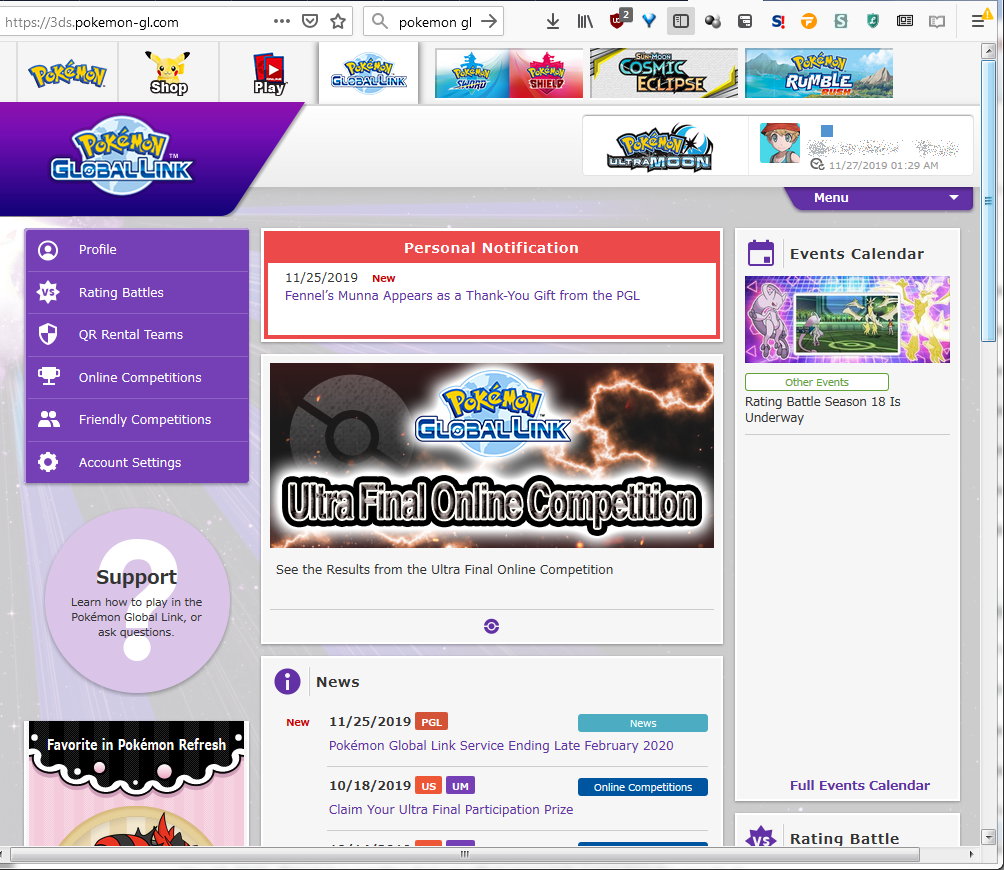Open the Support help circle

click(137, 600)
